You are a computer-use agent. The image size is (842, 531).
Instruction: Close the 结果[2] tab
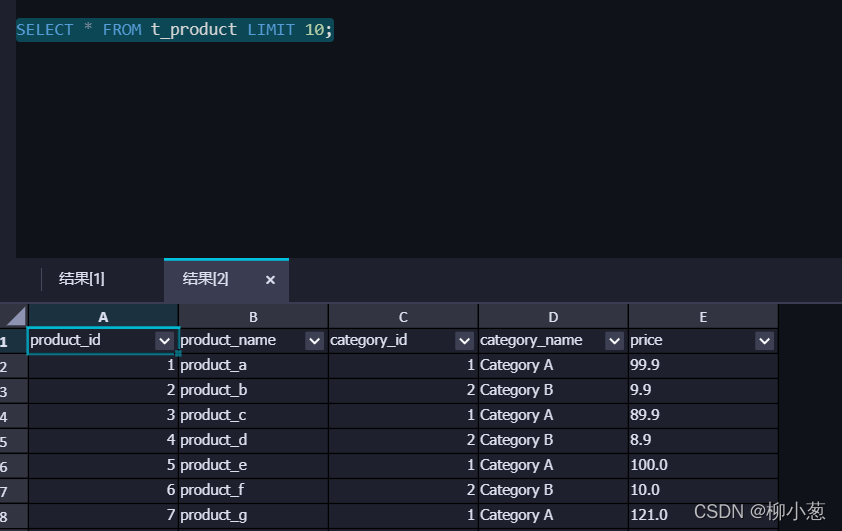tap(270, 280)
